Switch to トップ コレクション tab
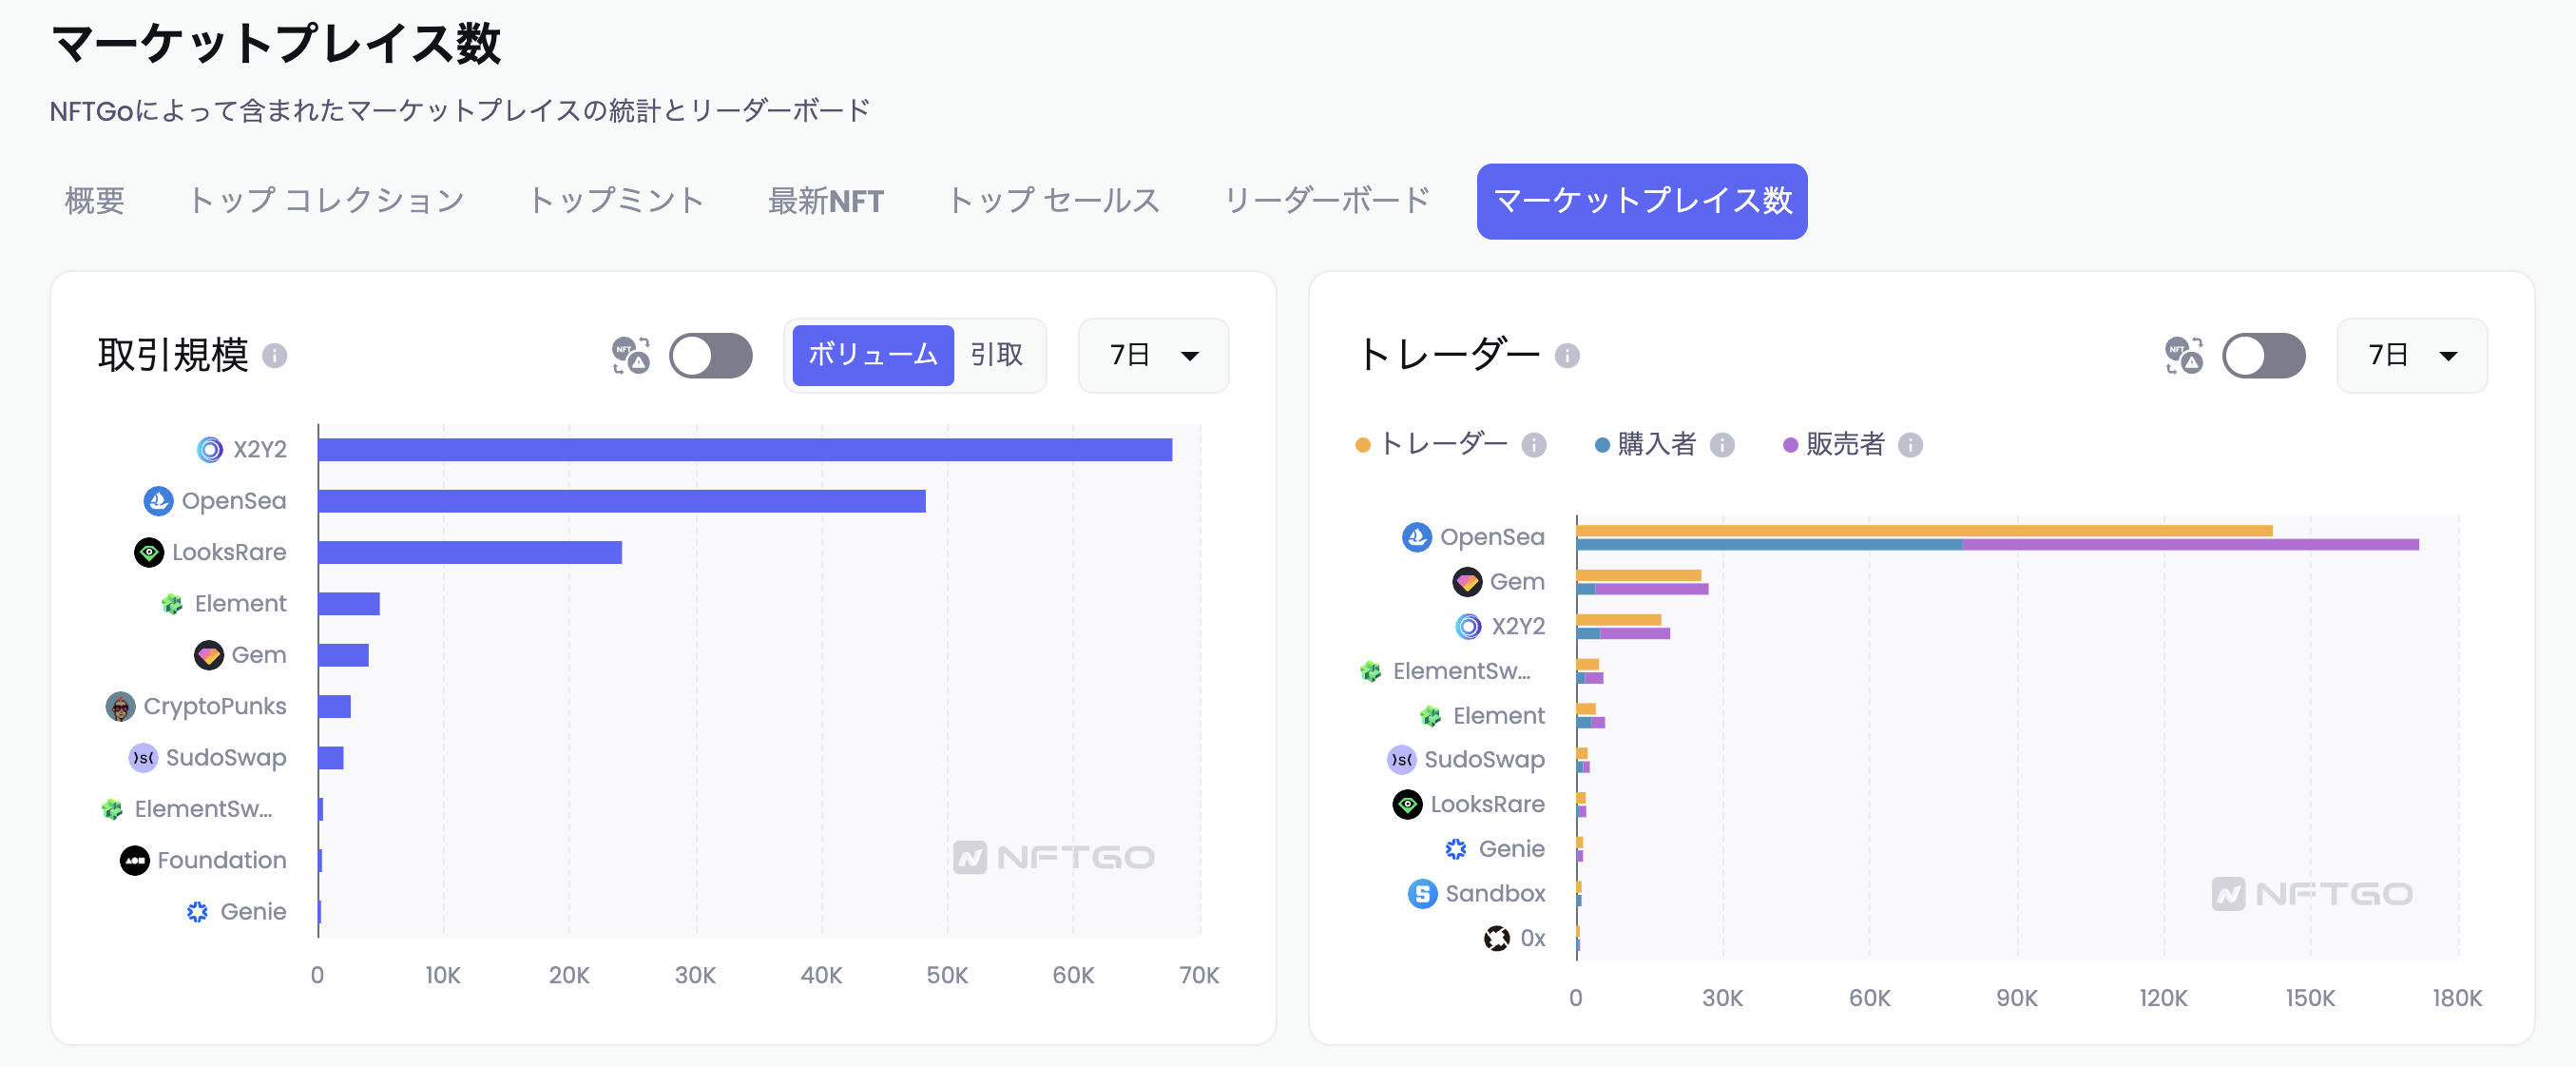 click(x=326, y=201)
